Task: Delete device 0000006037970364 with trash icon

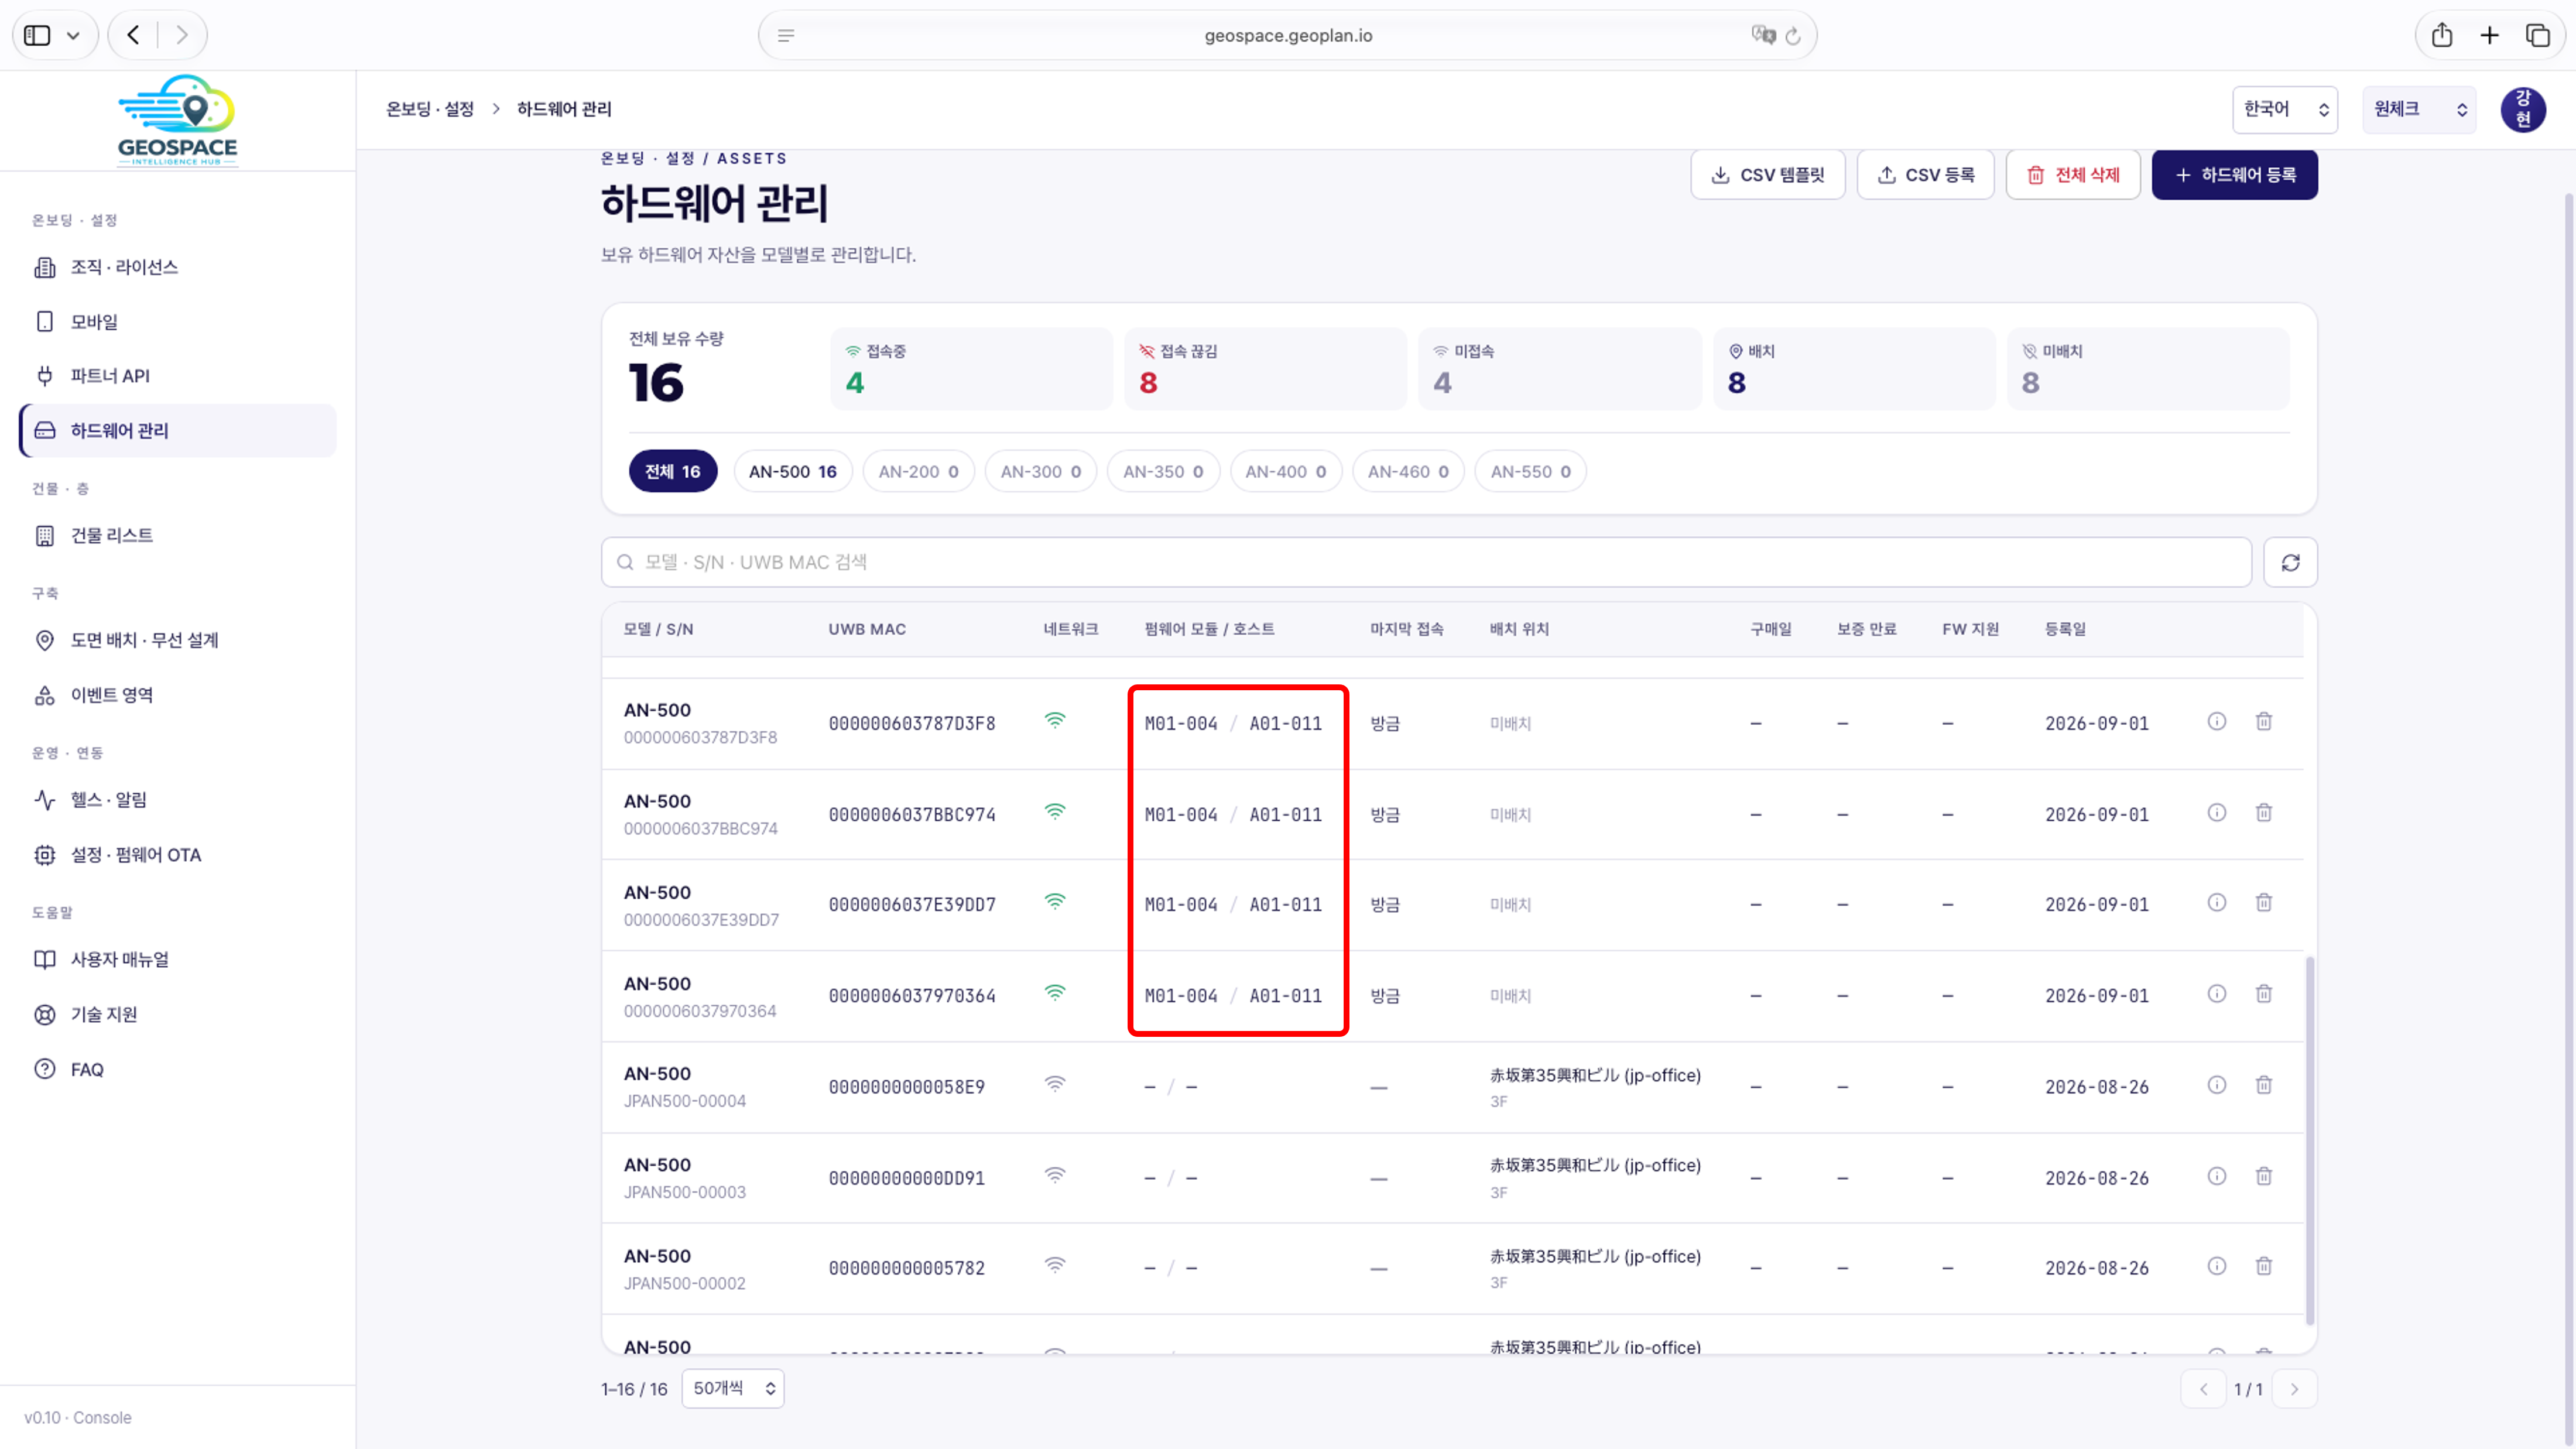Action: (x=2264, y=994)
